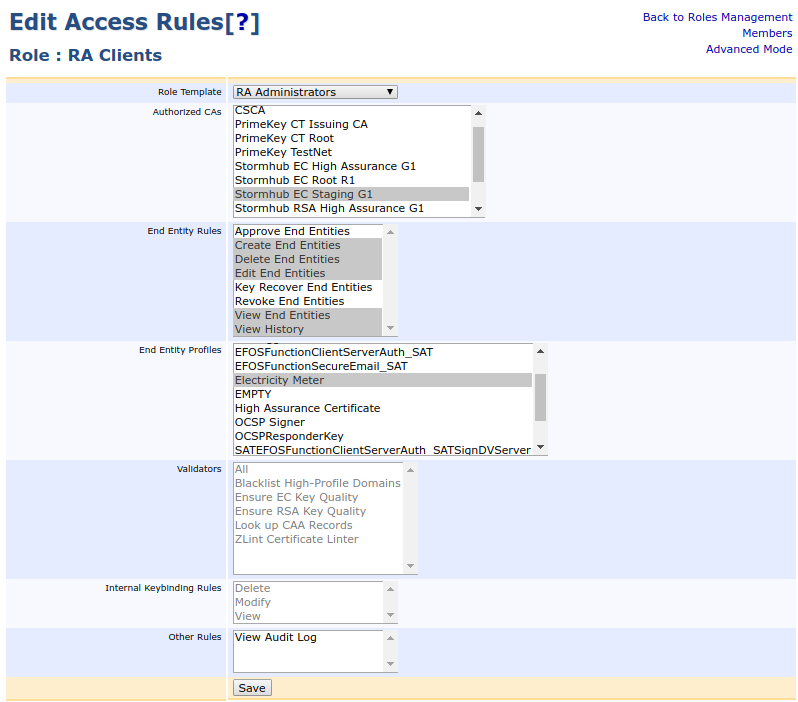Switch to Advanced Mode
The image size is (798, 702).
(748, 49)
